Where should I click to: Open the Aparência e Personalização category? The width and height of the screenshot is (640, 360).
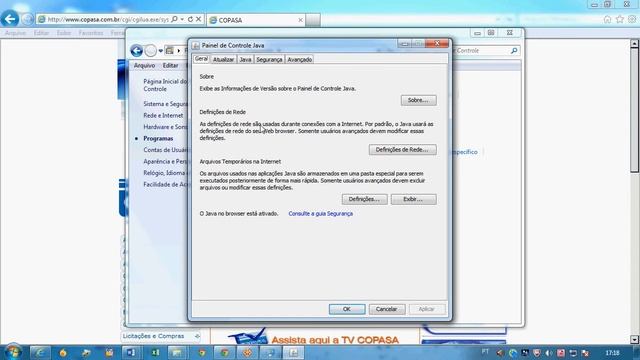pyautogui.click(x=165, y=161)
